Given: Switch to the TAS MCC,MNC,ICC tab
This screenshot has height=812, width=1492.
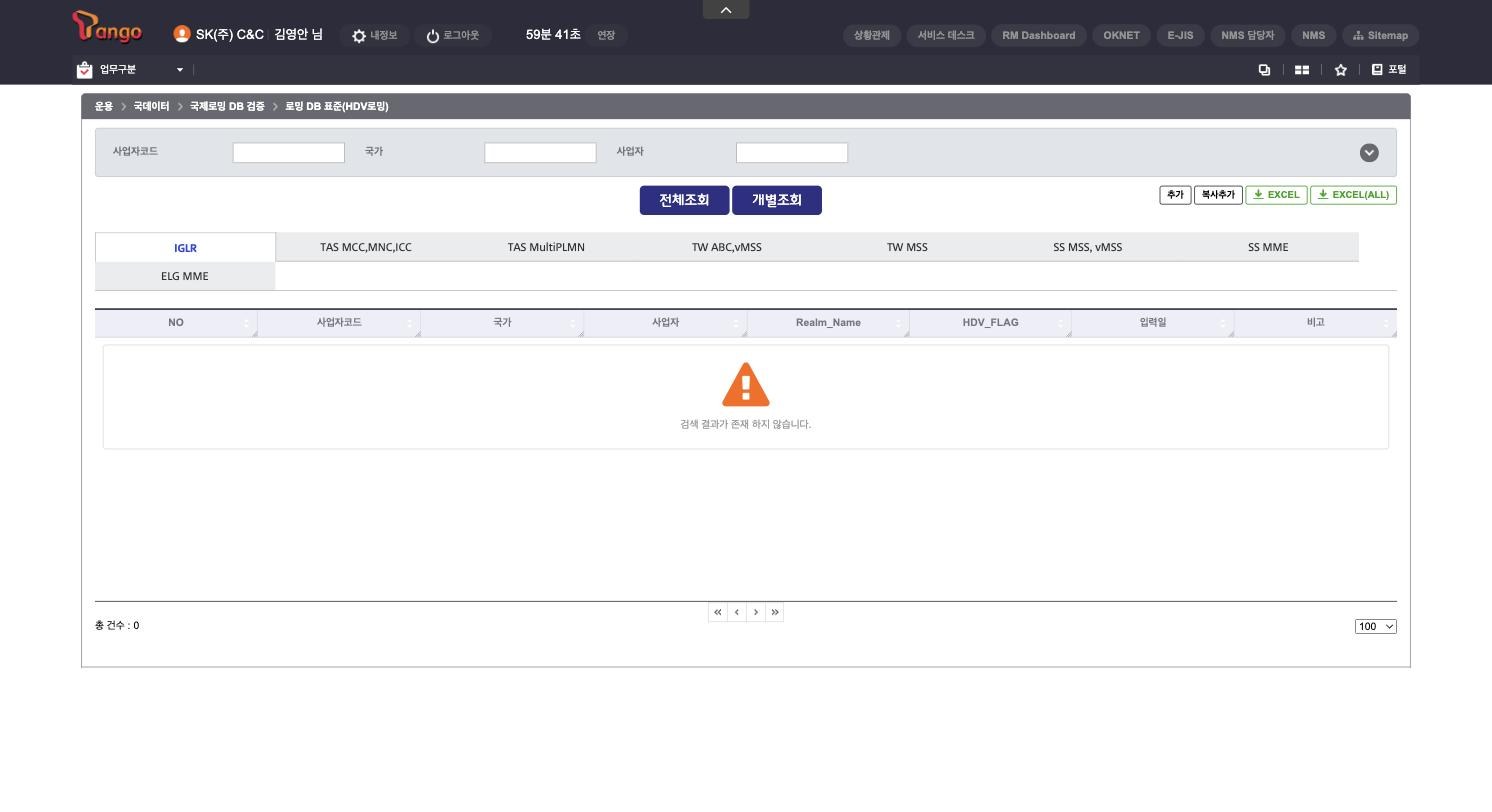Looking at the screenshot, I should pyautogui.click(x=366, y=247).
